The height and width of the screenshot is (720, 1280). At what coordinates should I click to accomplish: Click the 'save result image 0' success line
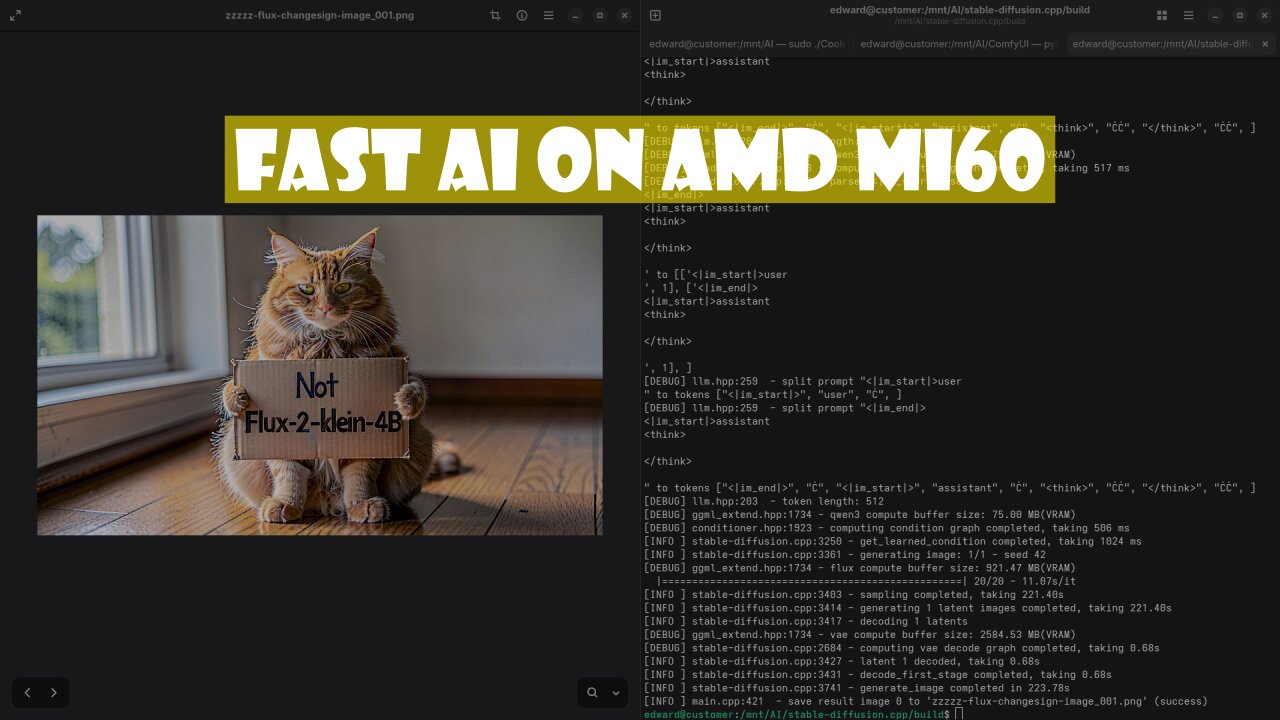tap(926, 701)
